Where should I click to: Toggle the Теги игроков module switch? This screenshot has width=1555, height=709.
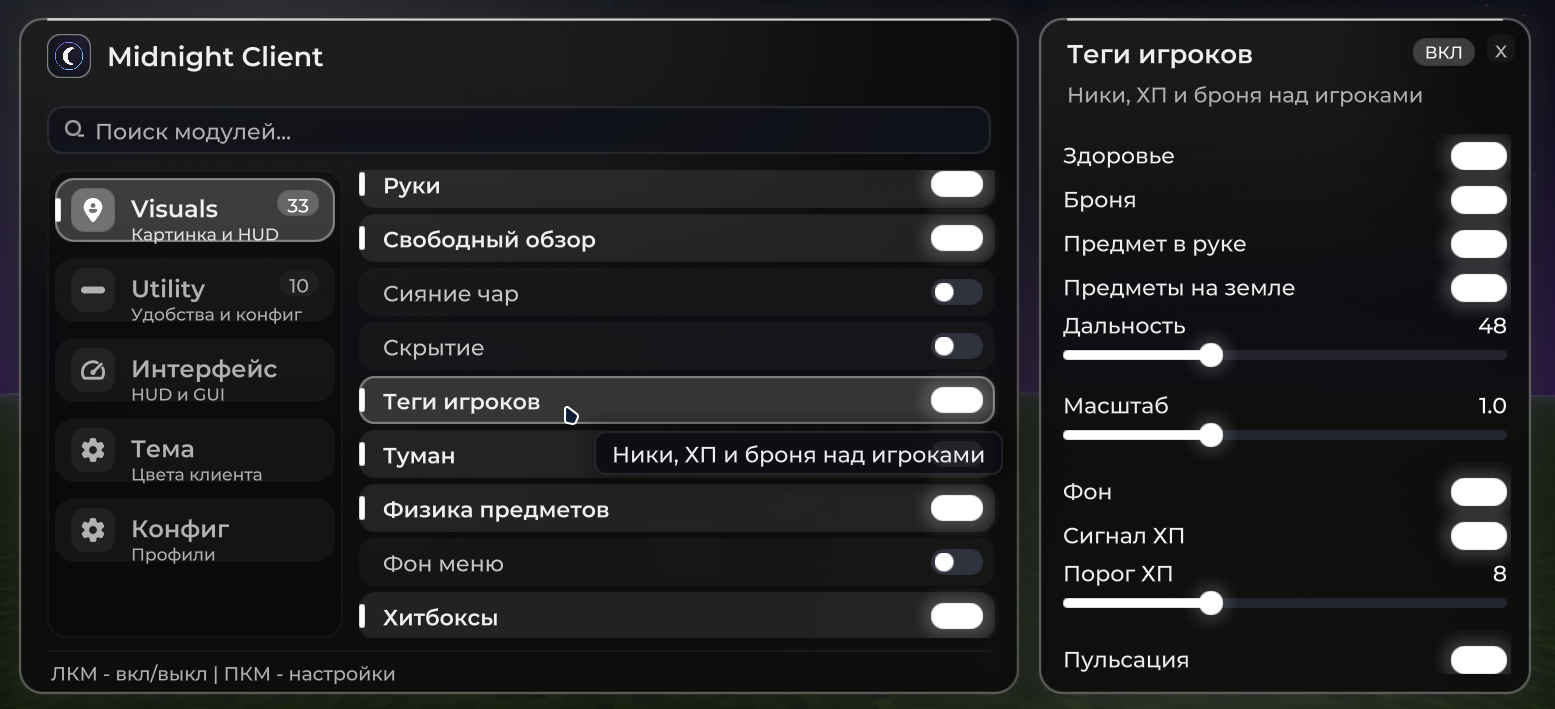[957, 400]
